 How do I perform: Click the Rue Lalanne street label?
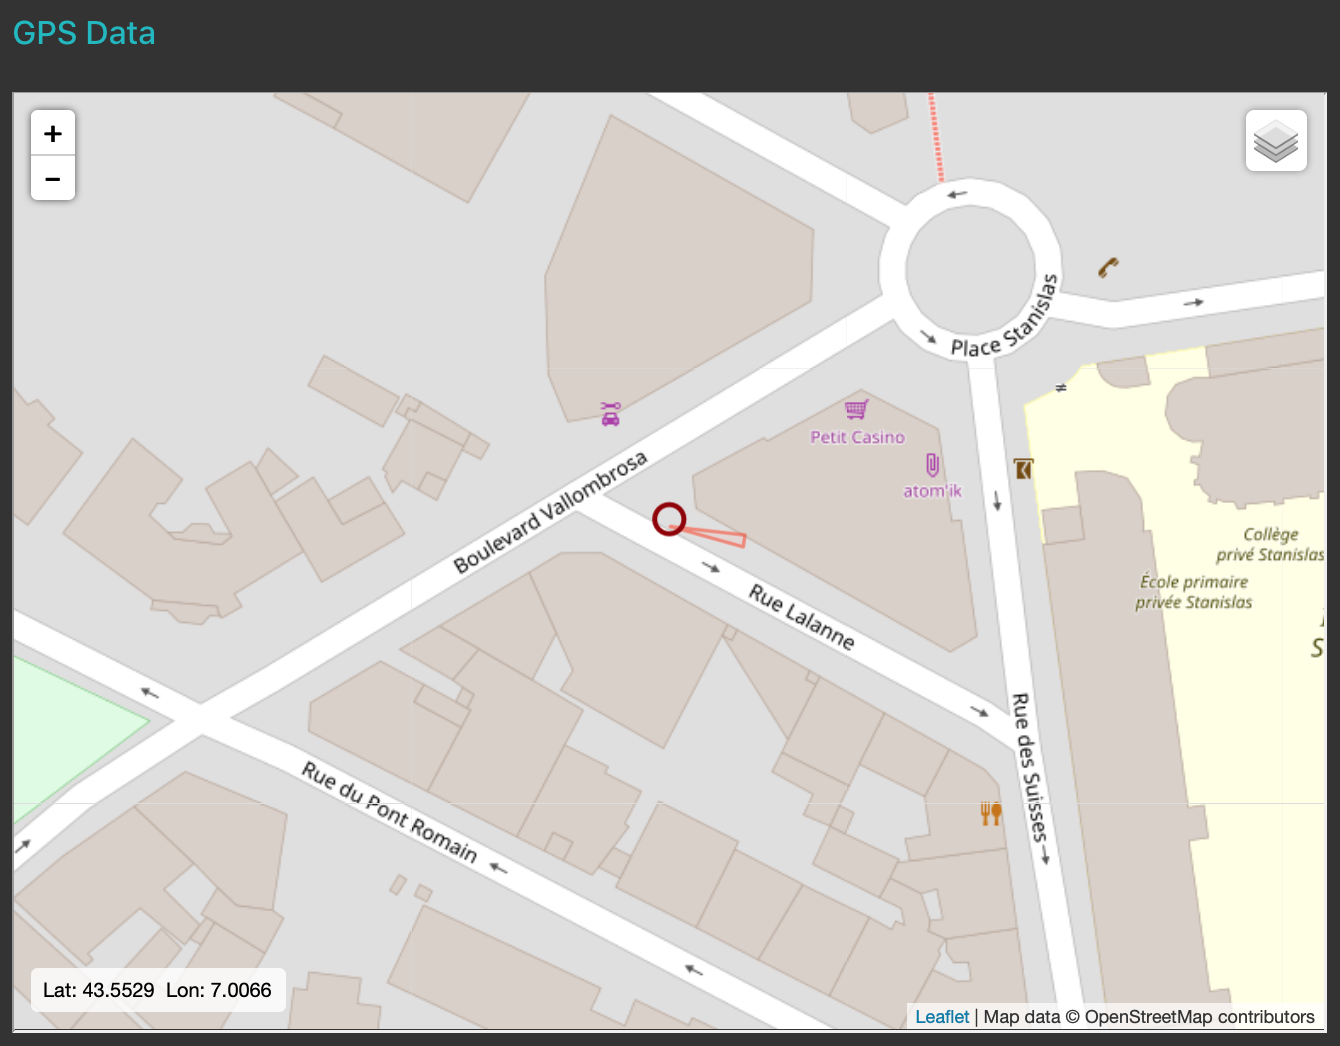802,617
